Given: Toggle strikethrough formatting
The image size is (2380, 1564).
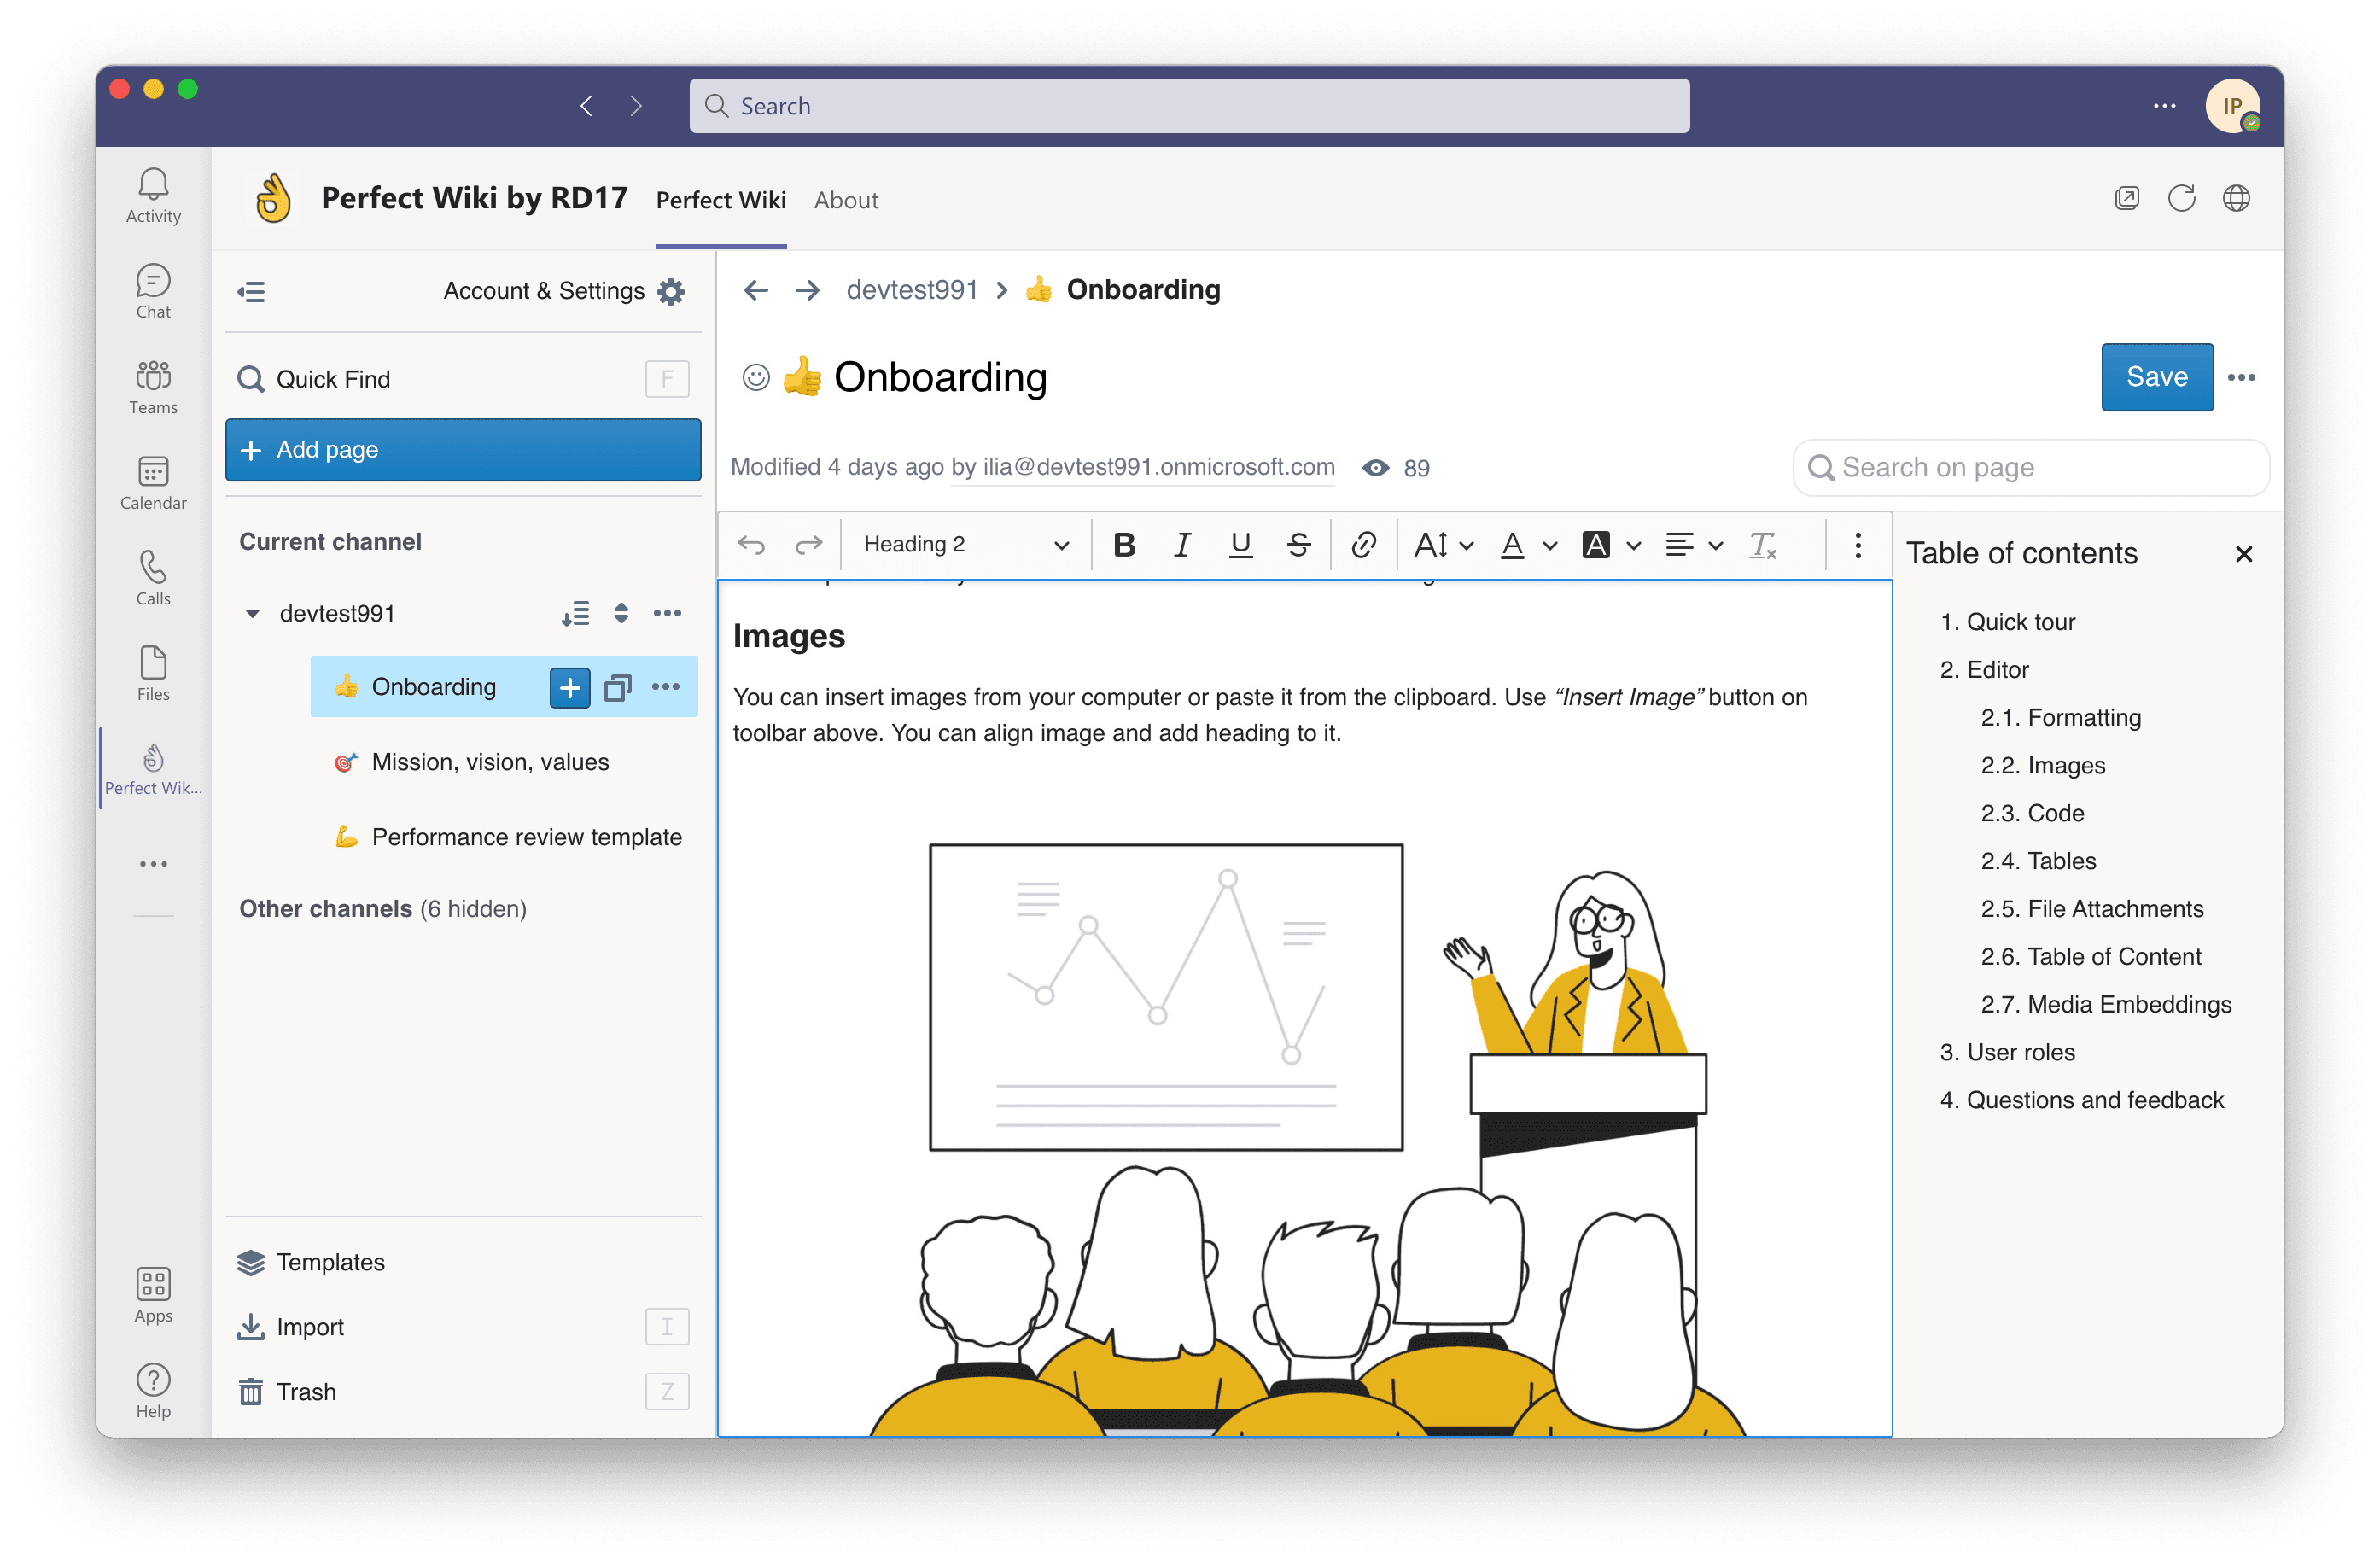Looking at the screenshot, I should (1298, 544).
